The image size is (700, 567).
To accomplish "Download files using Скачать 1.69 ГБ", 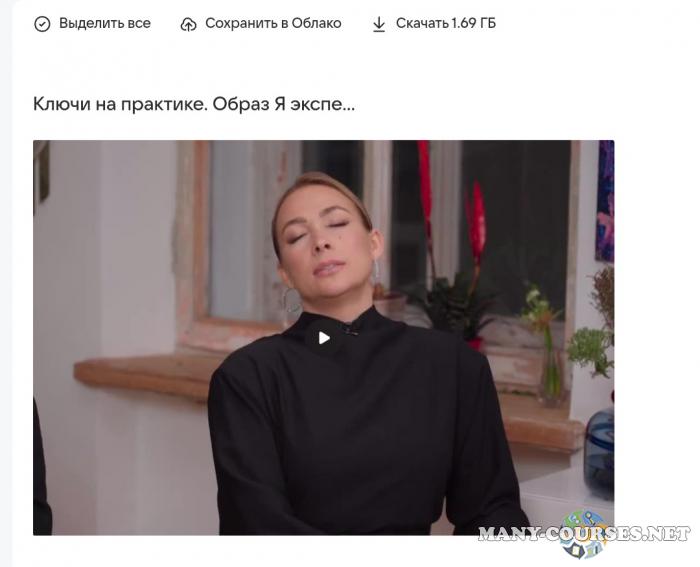I will 434,23.
